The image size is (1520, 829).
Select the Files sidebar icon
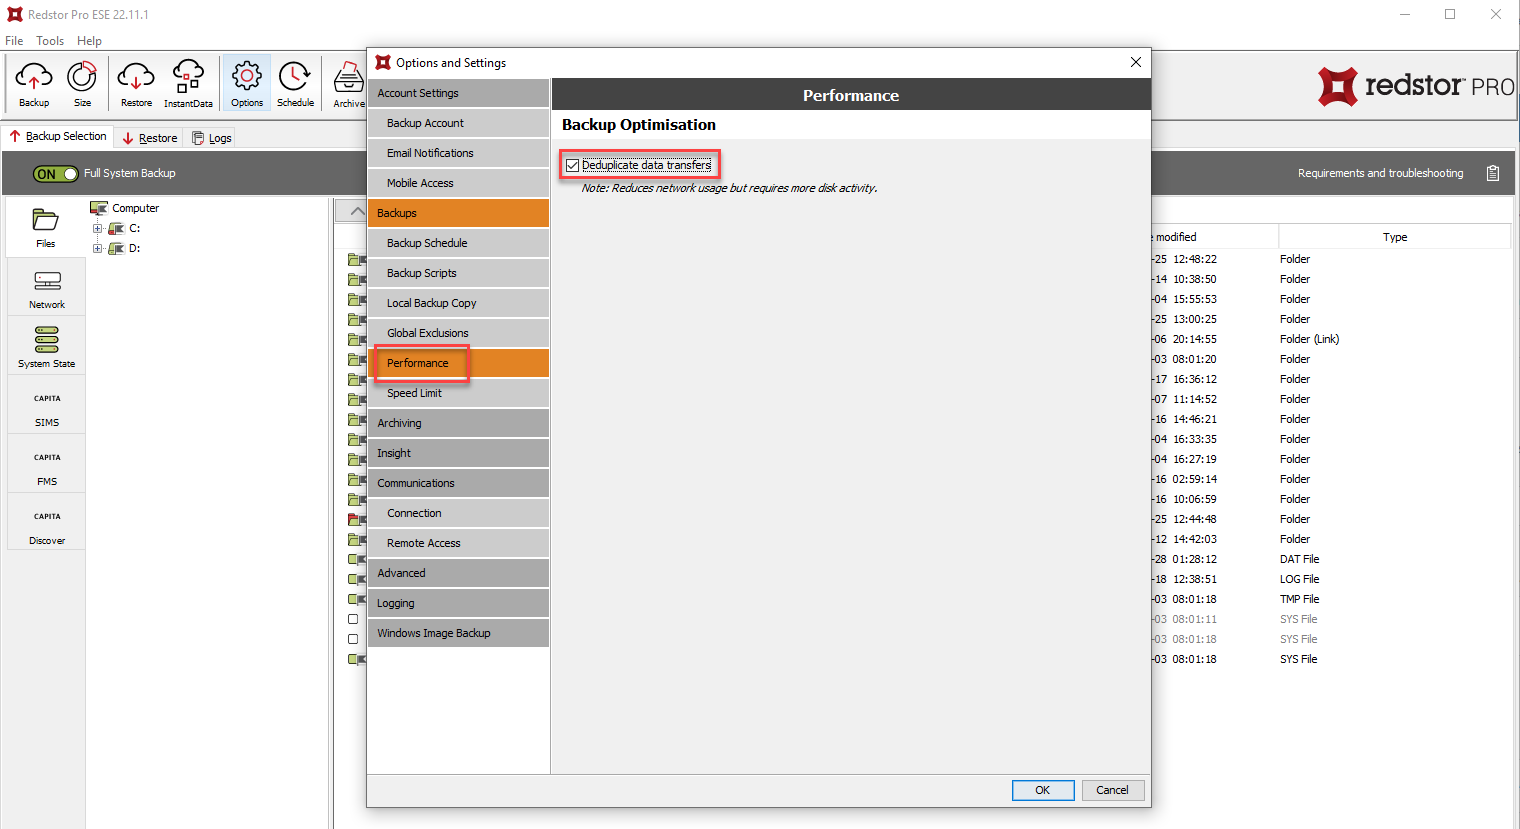point(46,228)
